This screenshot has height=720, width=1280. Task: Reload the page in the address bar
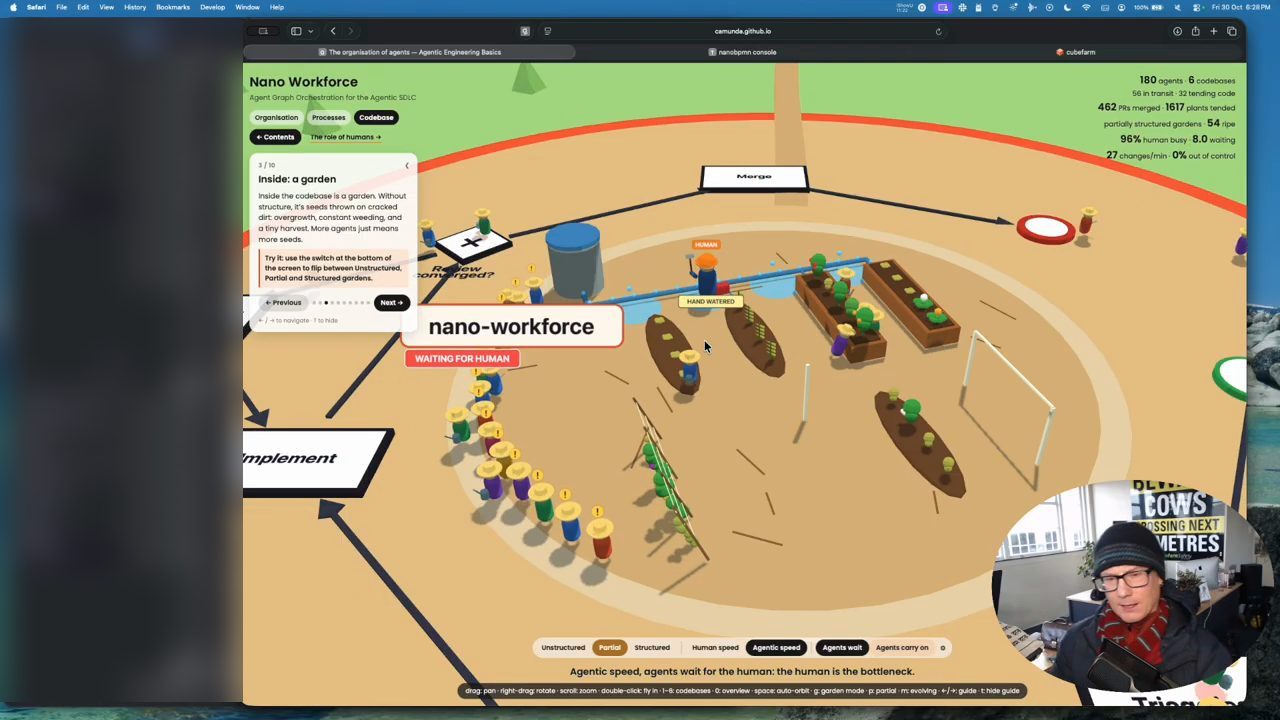point(938,31)
